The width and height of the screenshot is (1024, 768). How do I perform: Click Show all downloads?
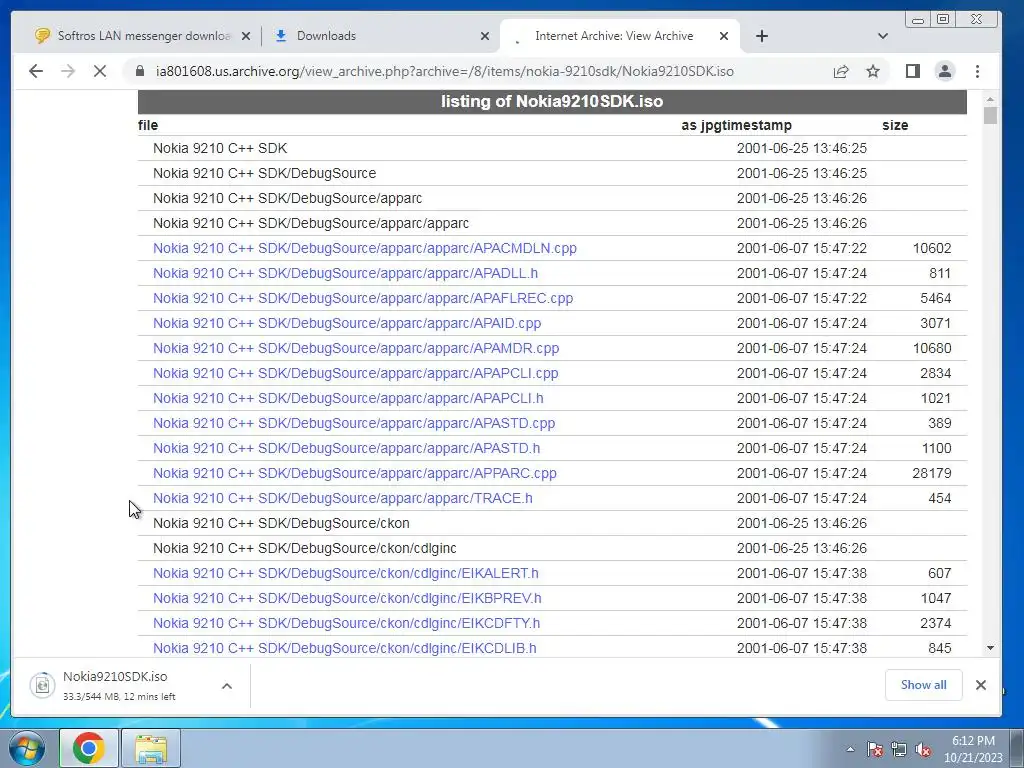point(923,685)
